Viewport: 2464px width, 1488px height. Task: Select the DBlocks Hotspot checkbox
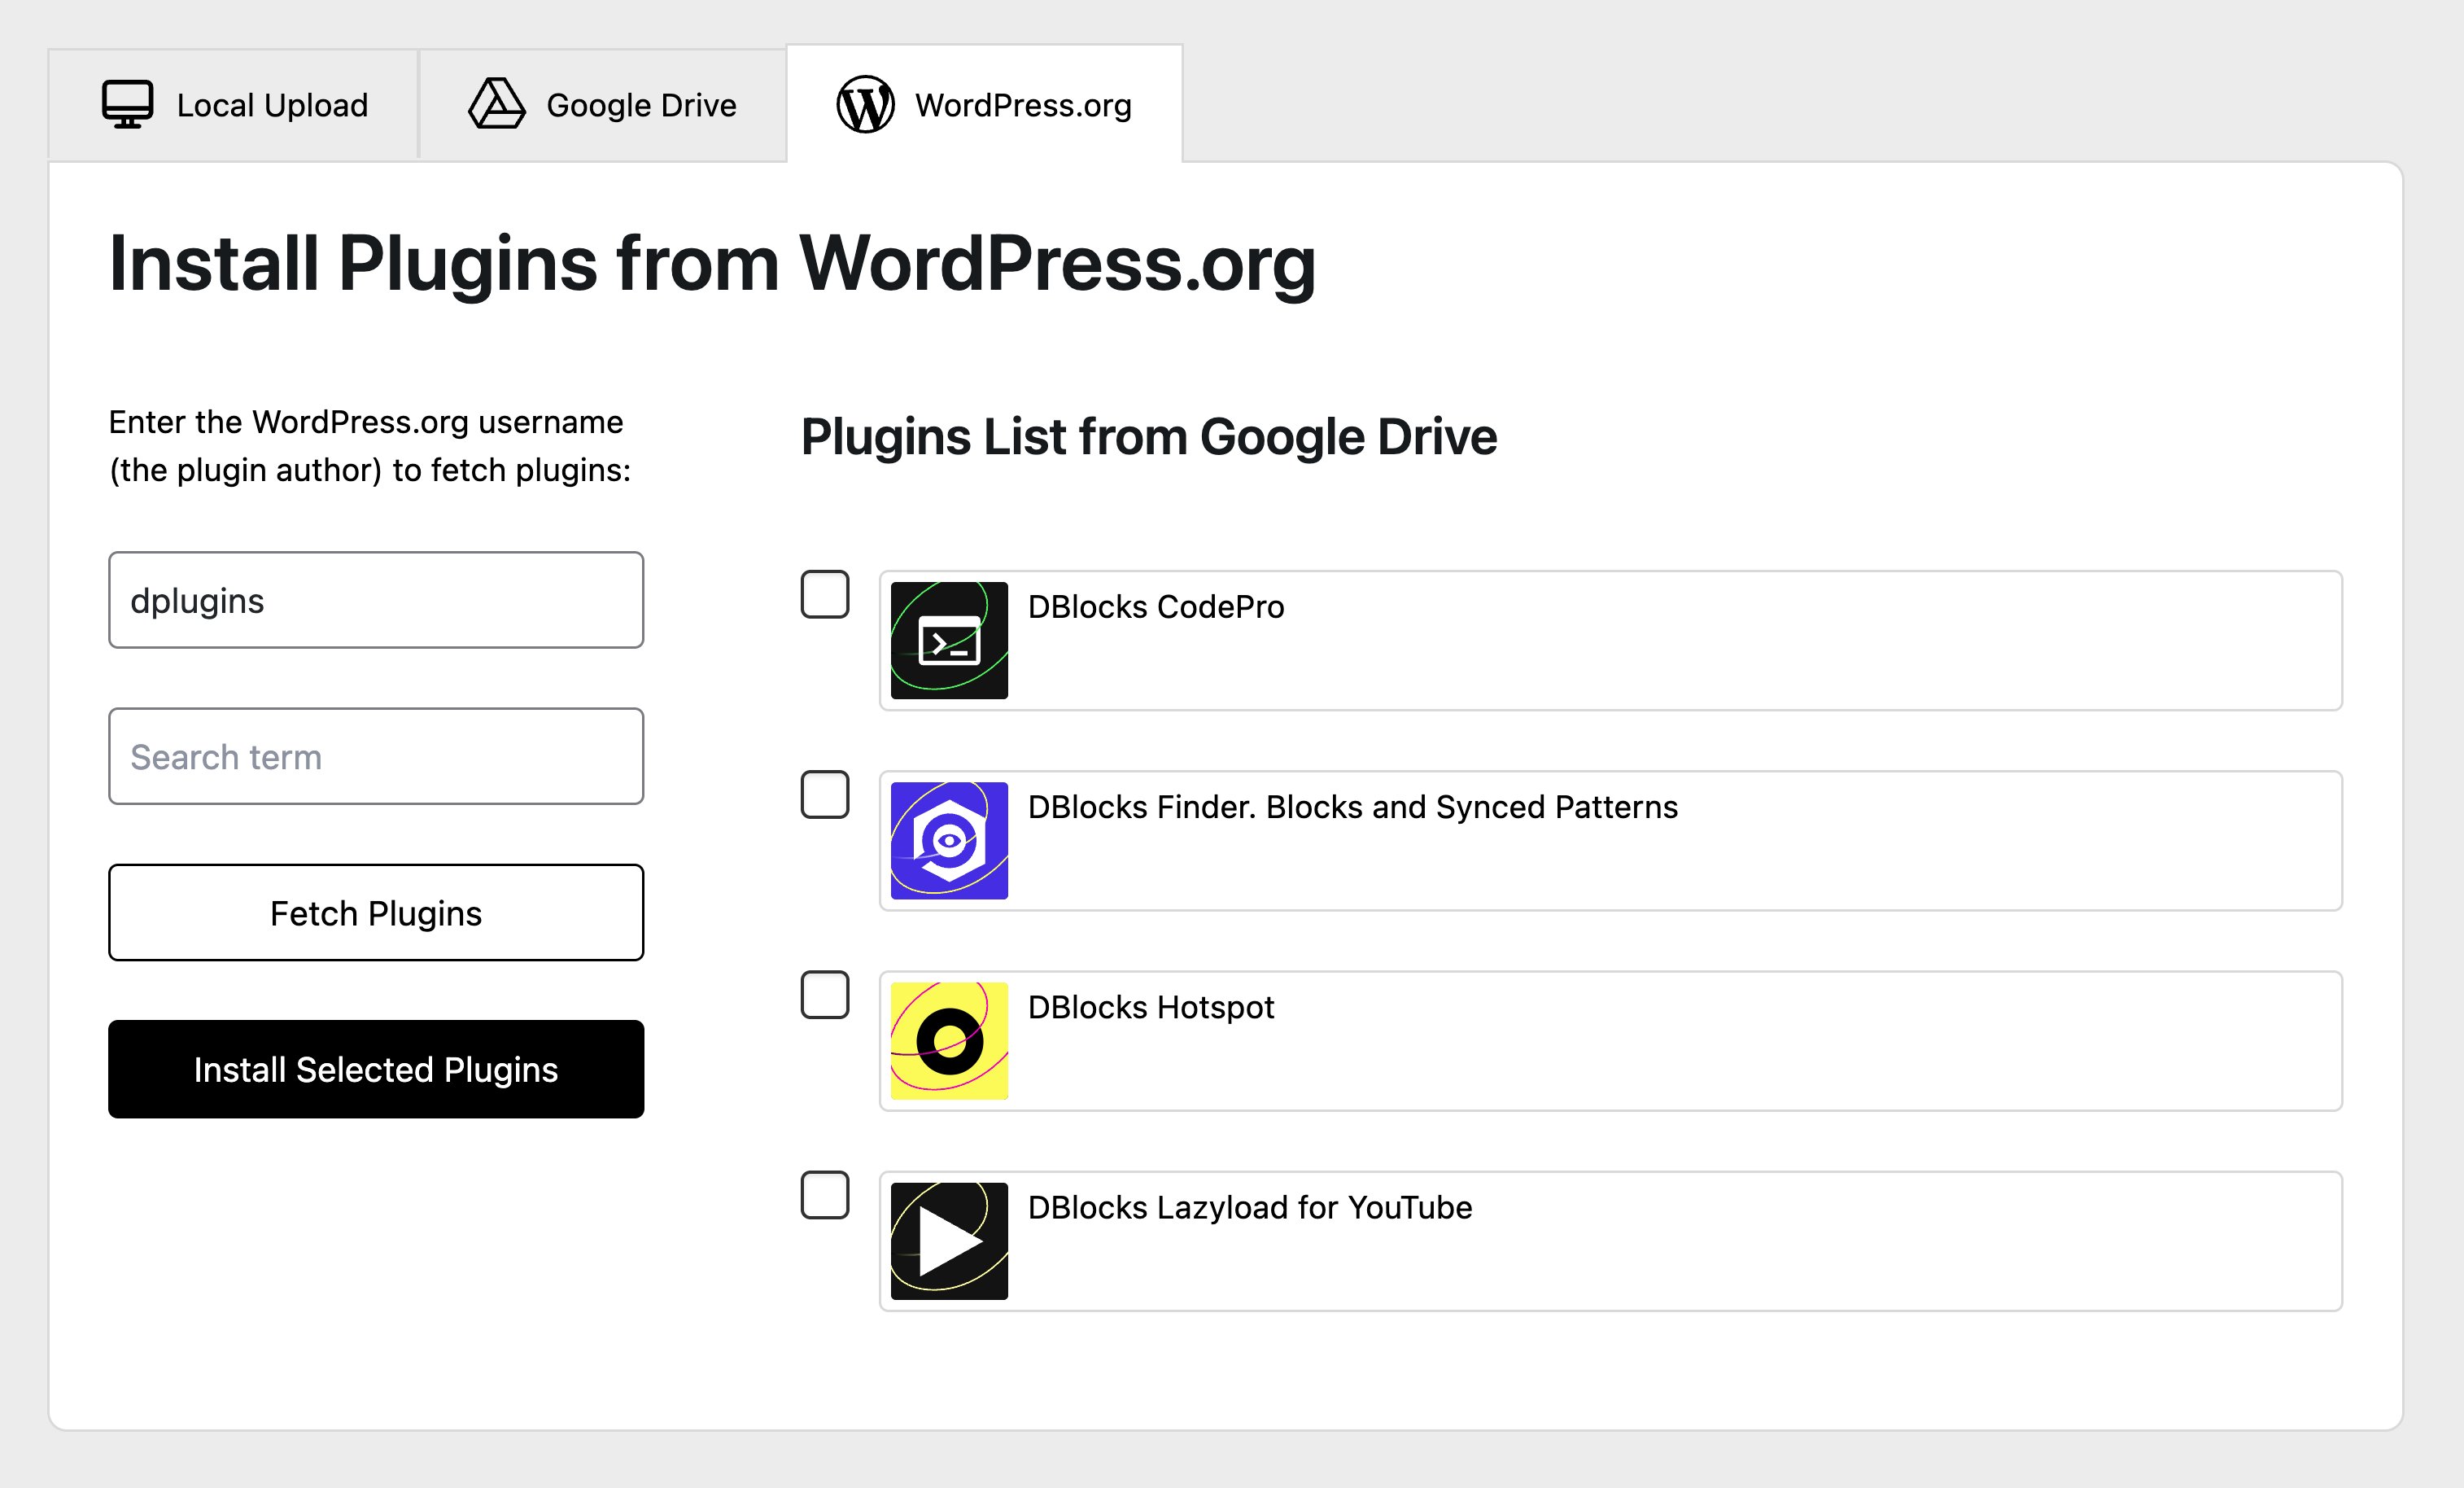pos(825,995)
